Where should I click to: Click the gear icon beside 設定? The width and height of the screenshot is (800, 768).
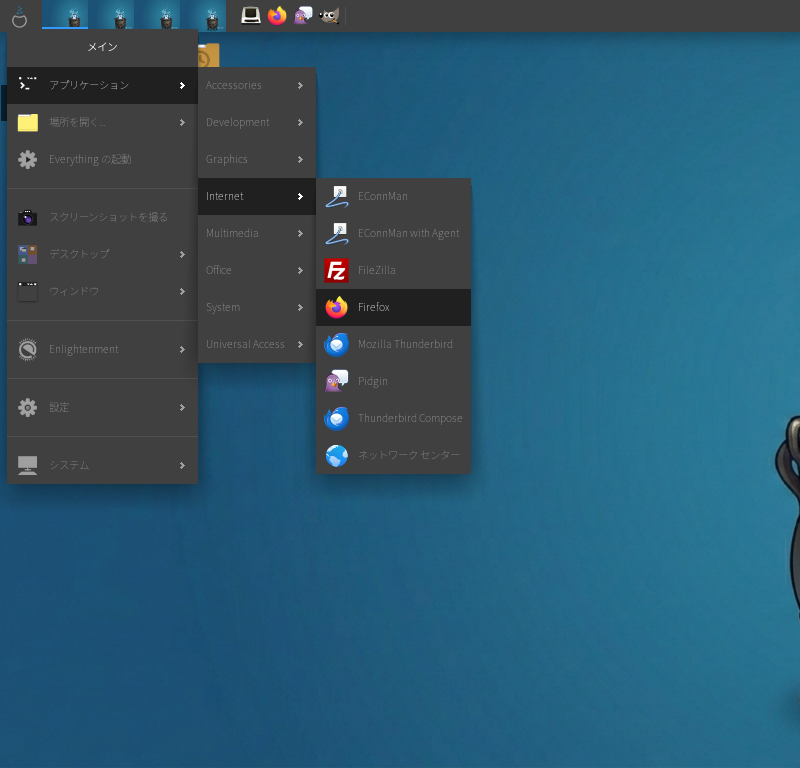point(28,407)
